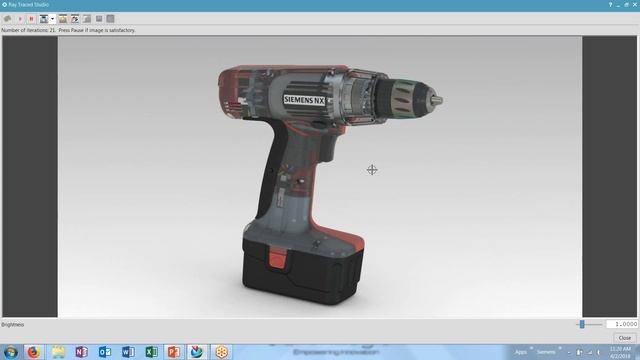Viewport: 640px width, 360px height.
Task: Click the grayed stepped-shape toolbar icon
Action: 87,19
